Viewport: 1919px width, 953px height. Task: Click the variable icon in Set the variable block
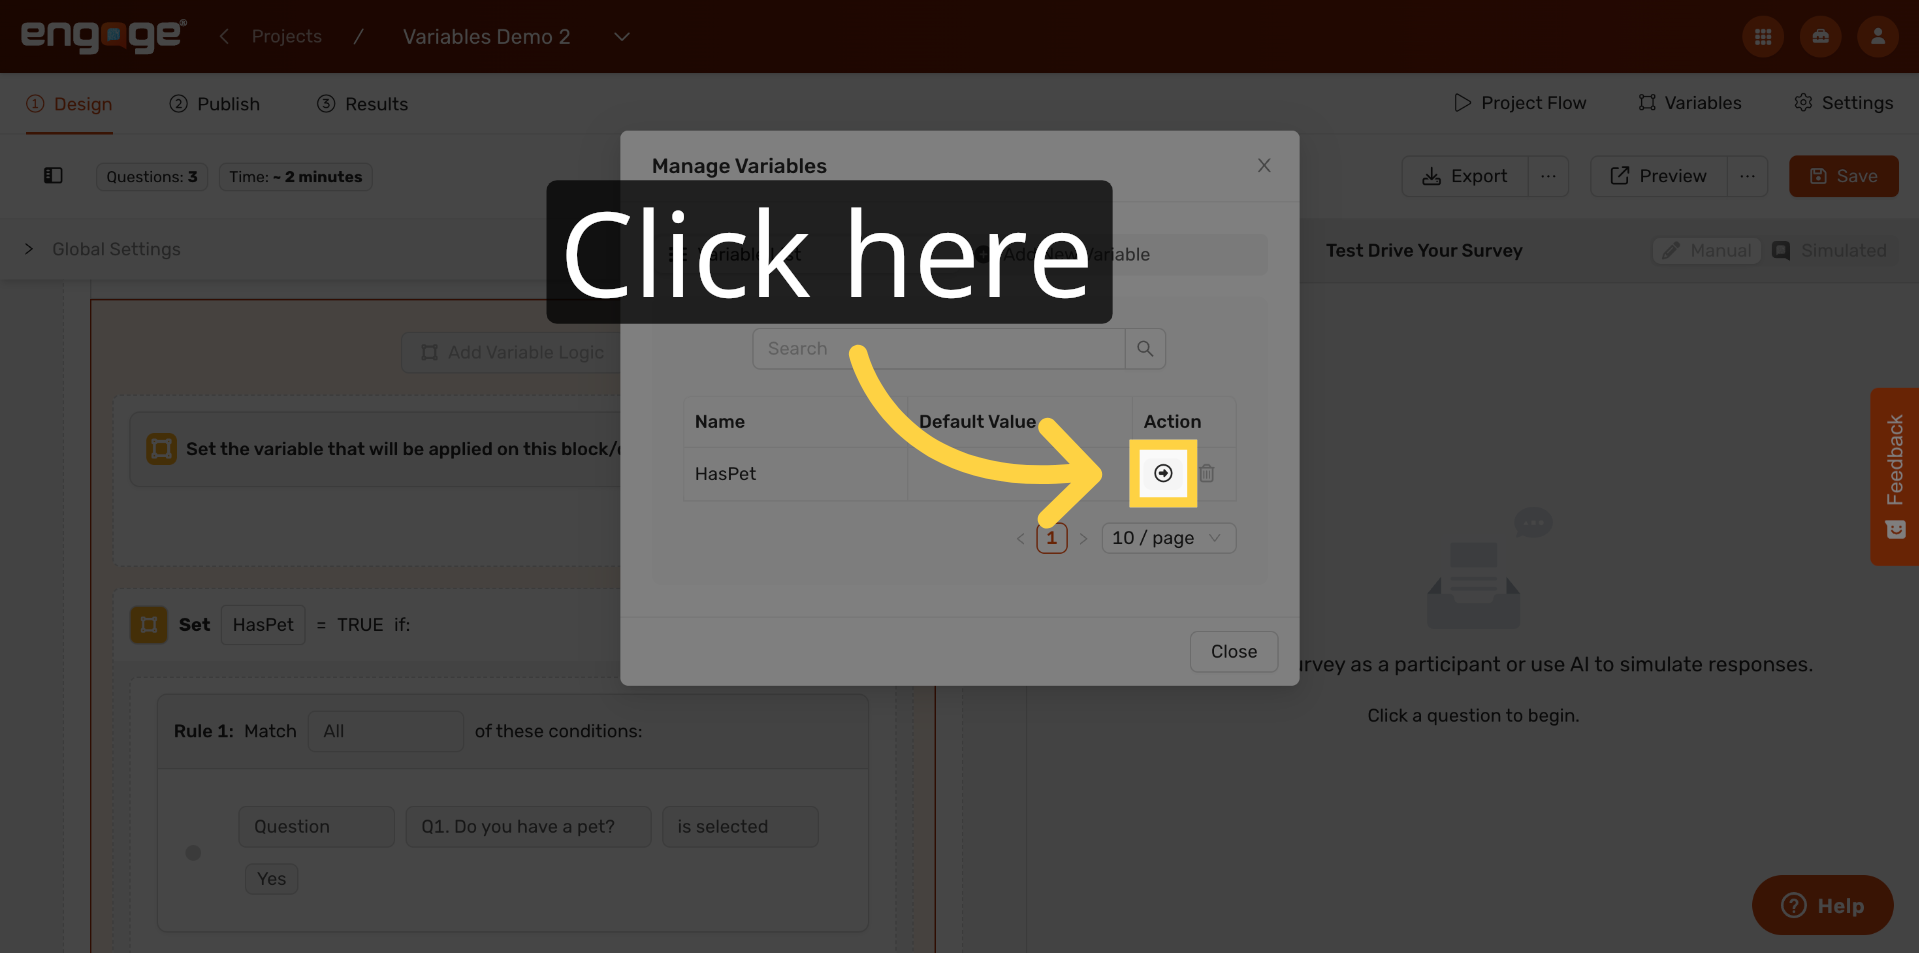[161, 449]
